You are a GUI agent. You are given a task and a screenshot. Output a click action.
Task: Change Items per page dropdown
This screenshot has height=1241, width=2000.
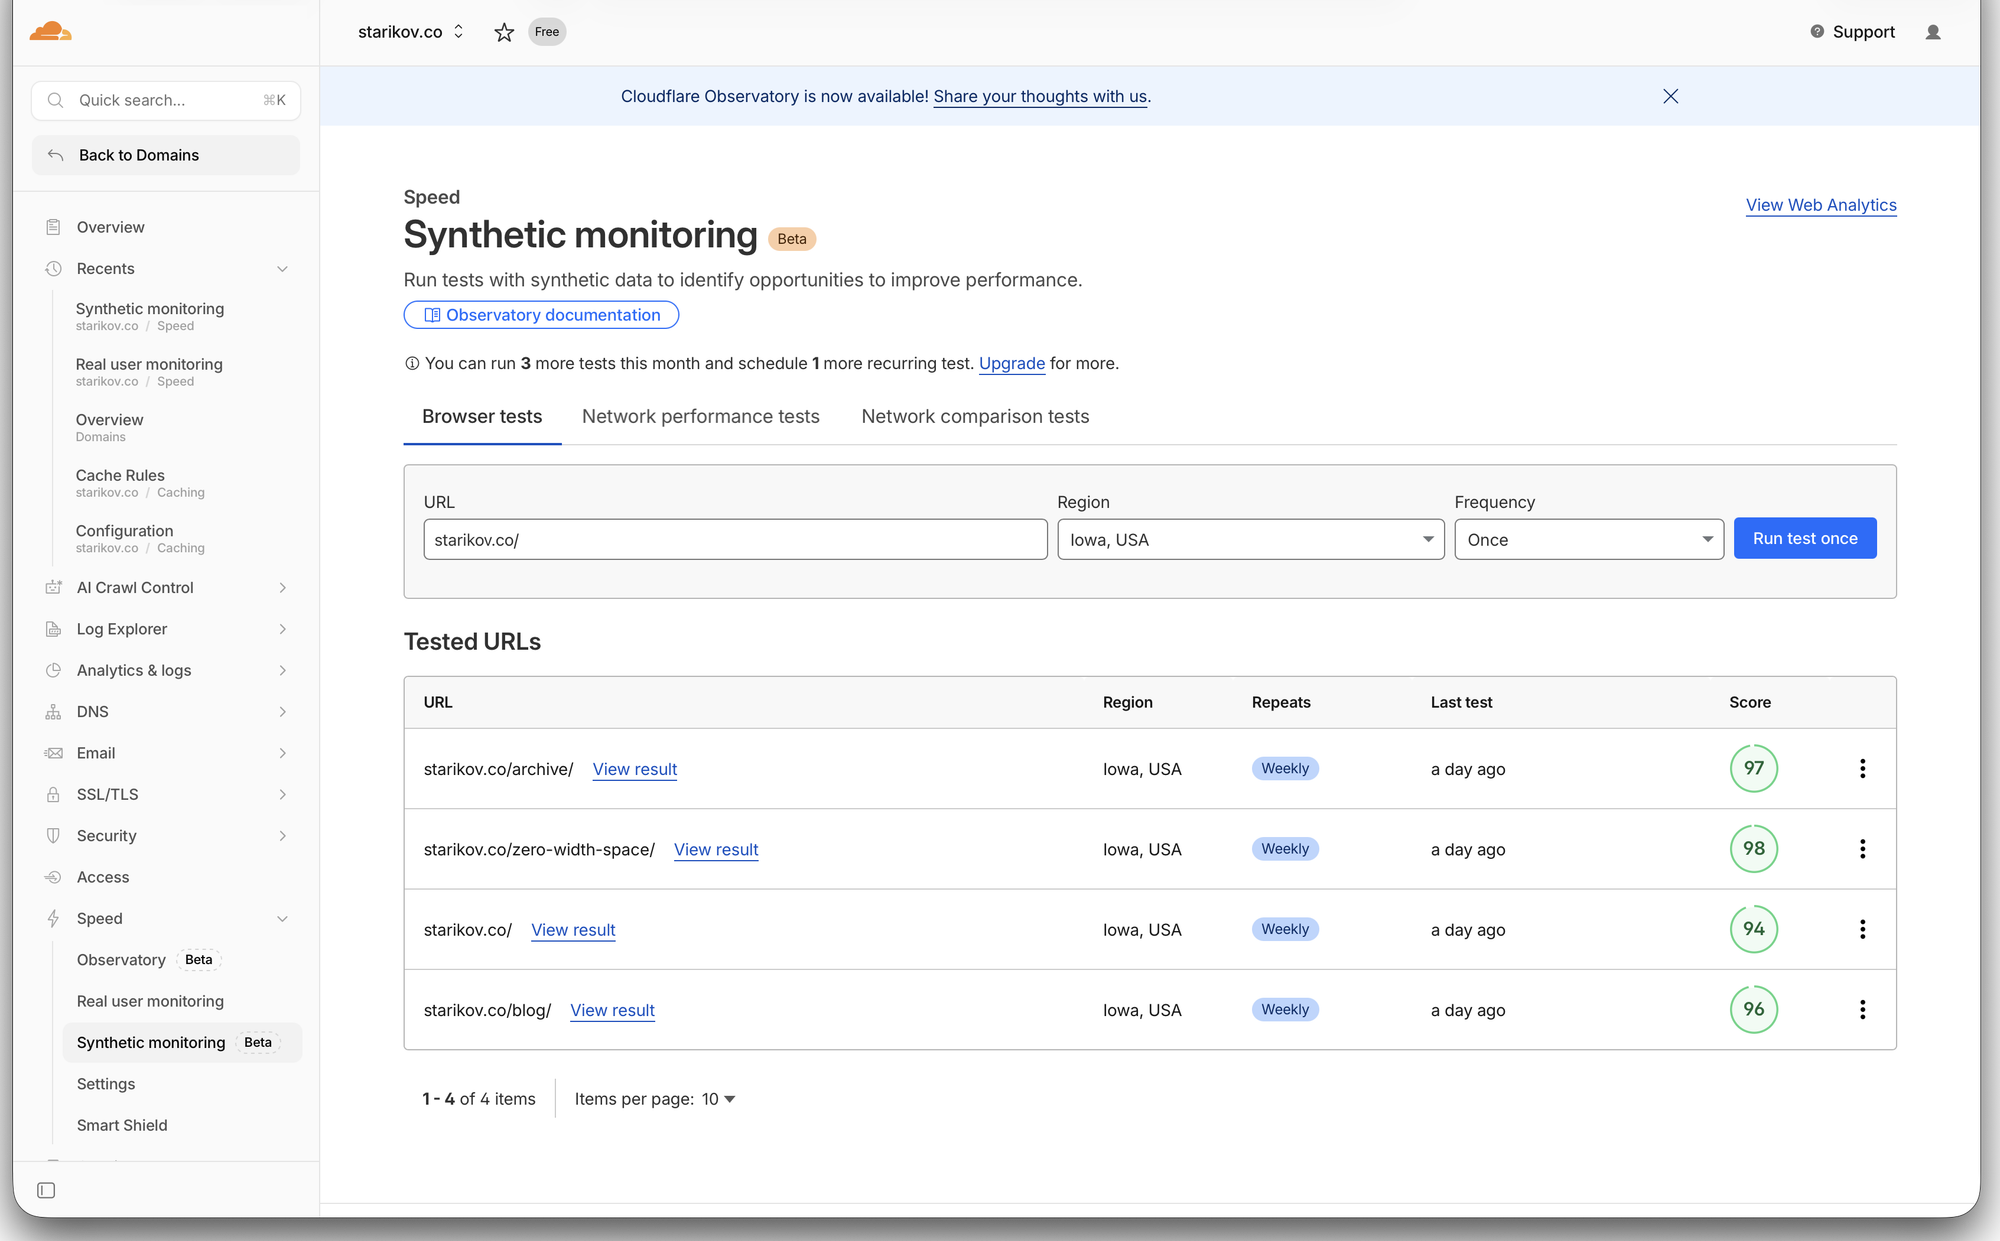tap(718, 1099)
